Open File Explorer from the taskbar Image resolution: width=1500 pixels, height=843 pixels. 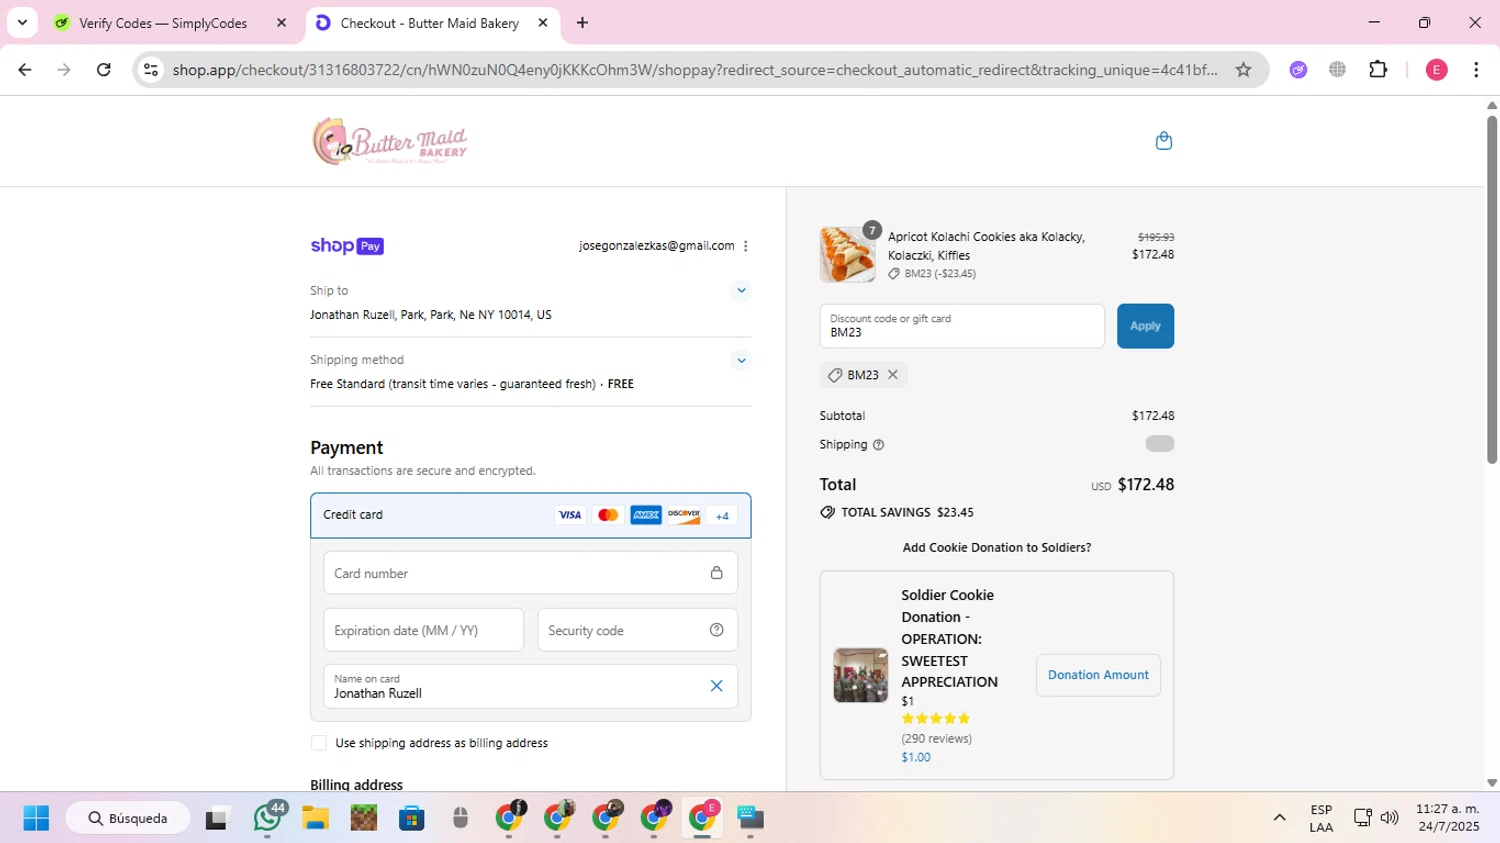click(316, 818)
